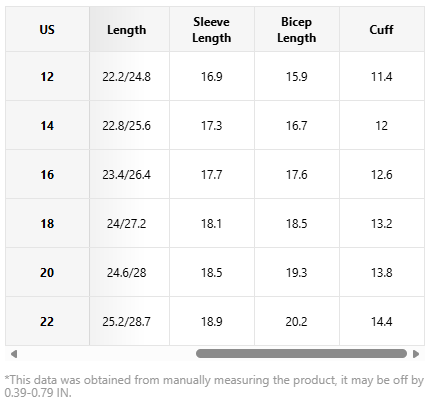This screenshot has width=440, height=401.
Task: Click the Bicep Length column header
Action: point(297,29)
